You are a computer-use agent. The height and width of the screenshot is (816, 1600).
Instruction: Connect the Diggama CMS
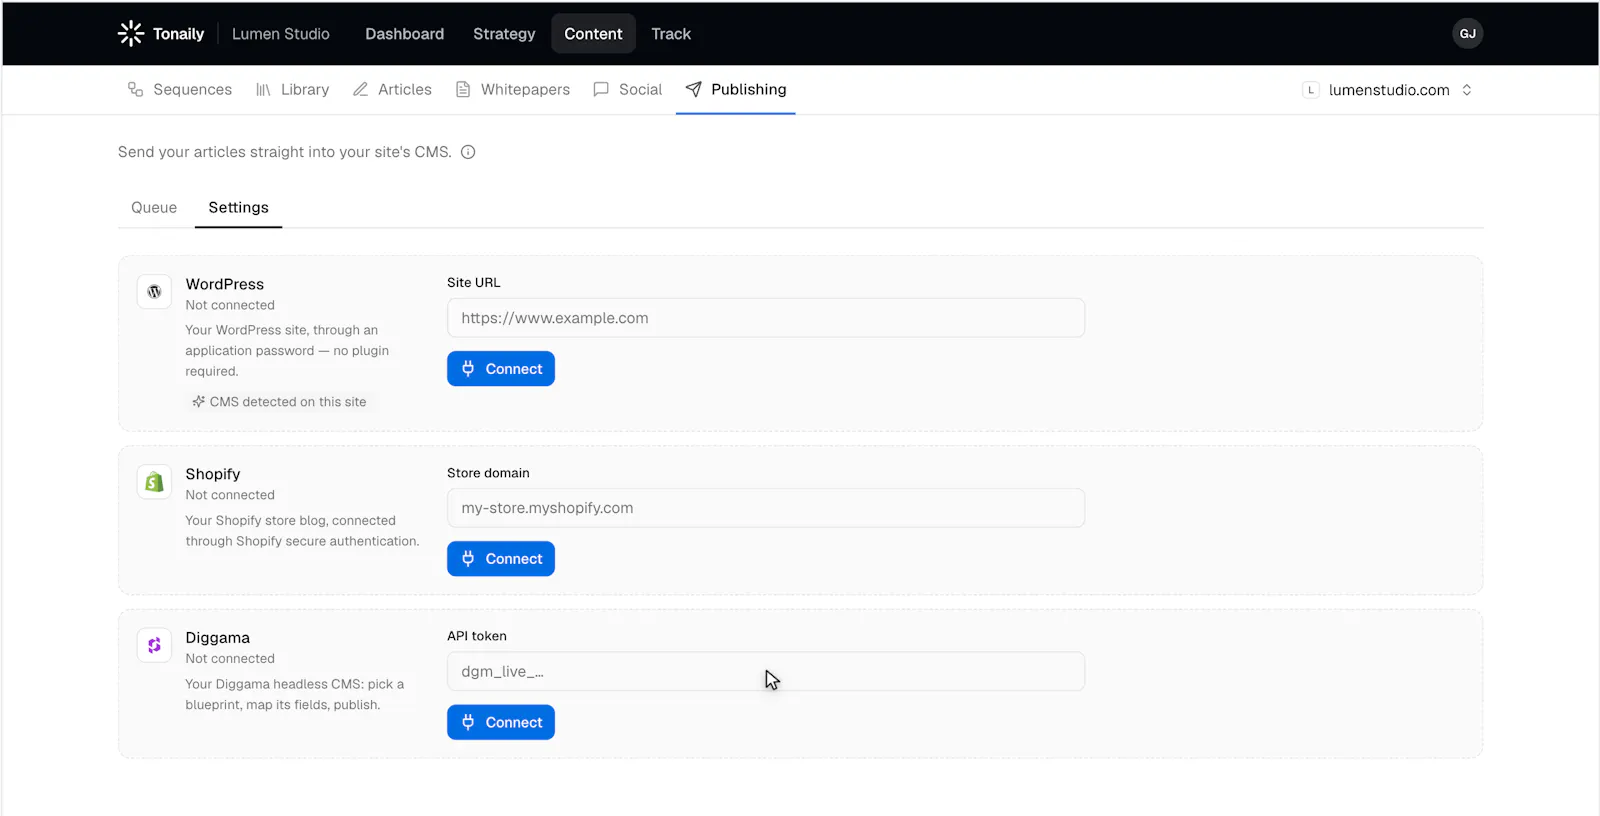pyautogui.click(x=501, y=723)
